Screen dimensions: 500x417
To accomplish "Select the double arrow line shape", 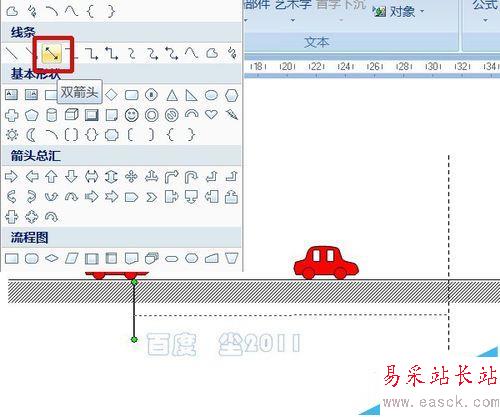I will coord(52,53).
